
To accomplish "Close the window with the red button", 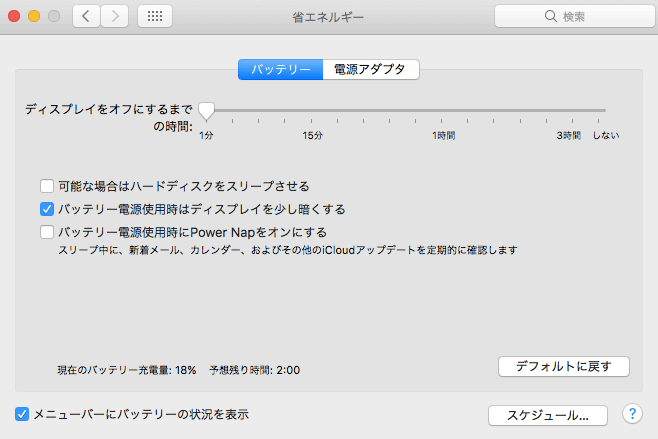I will [x=14, y=16].
